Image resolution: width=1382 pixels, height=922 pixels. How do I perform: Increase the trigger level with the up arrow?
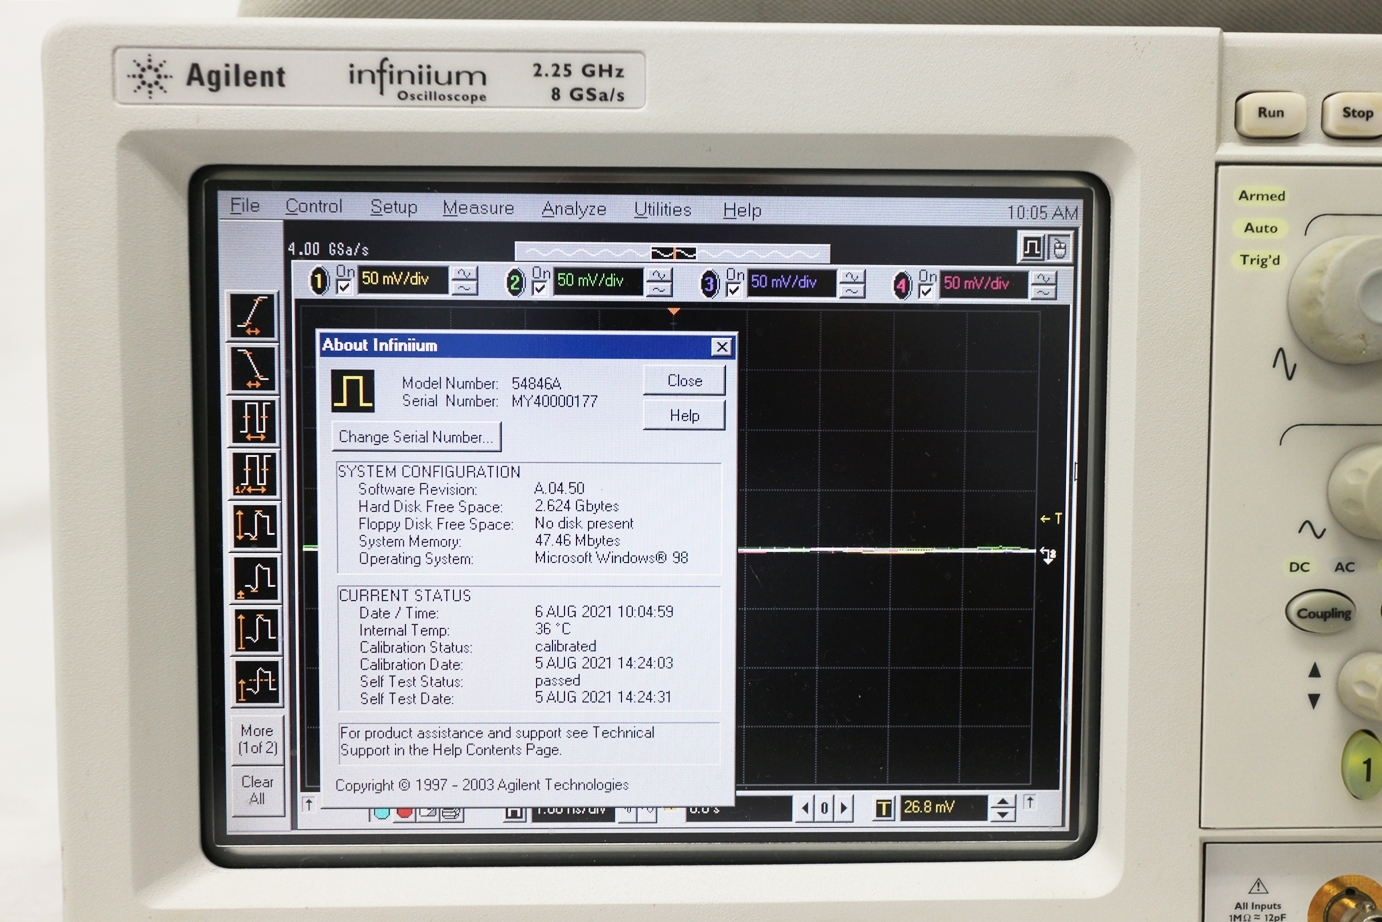click(1003, 801)
